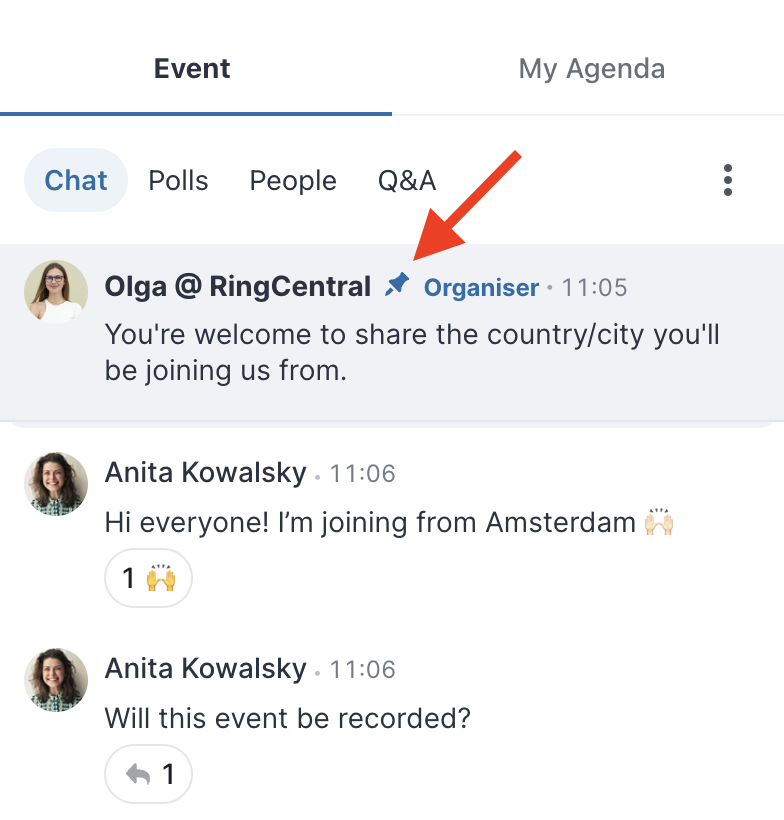Click Anita Kowalsky's avatar on Amsterdam message
This screenshot has height=820, width=784.
56,484
